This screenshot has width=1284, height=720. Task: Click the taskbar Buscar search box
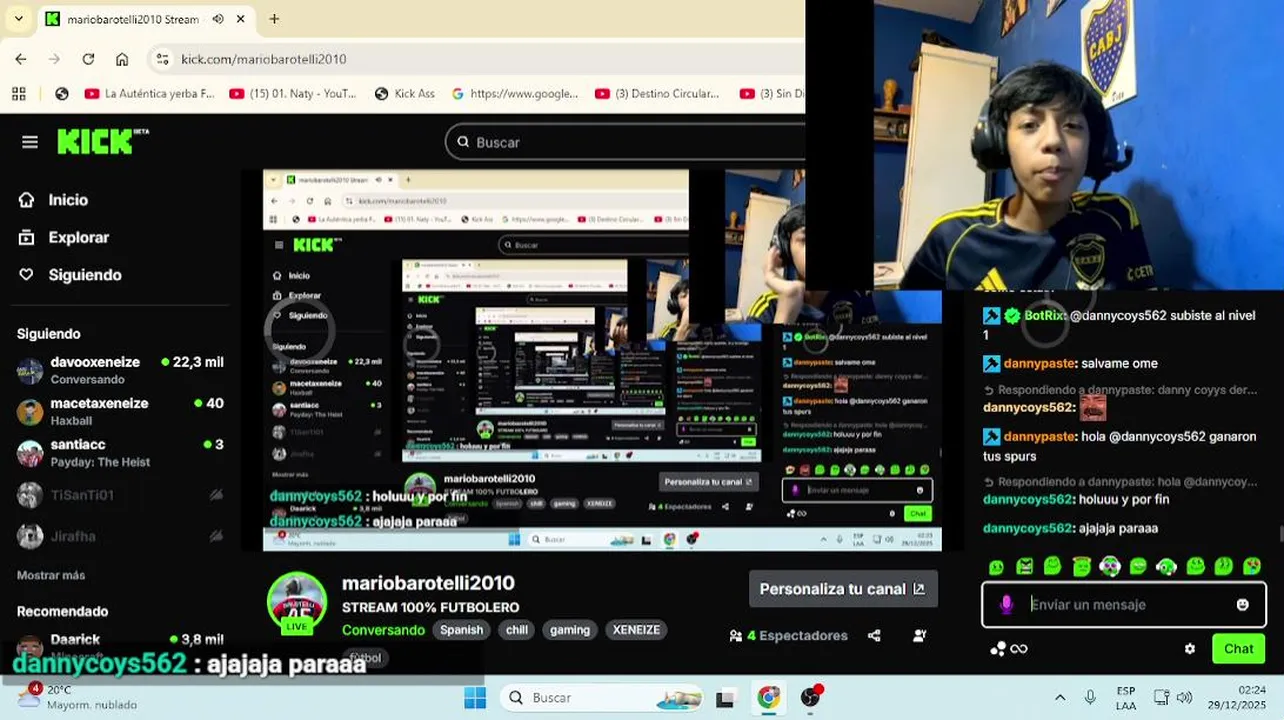pyautogui.click(x=600, y=697)
